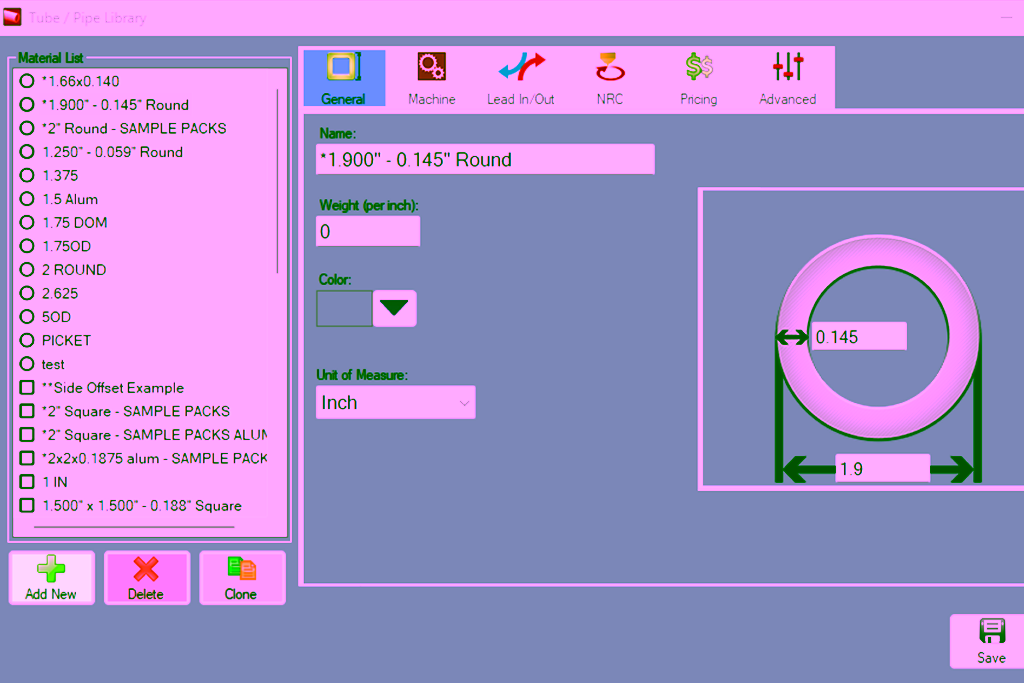
Task: Open the Unit of Measure Inch dropdown
Action: 395,402
